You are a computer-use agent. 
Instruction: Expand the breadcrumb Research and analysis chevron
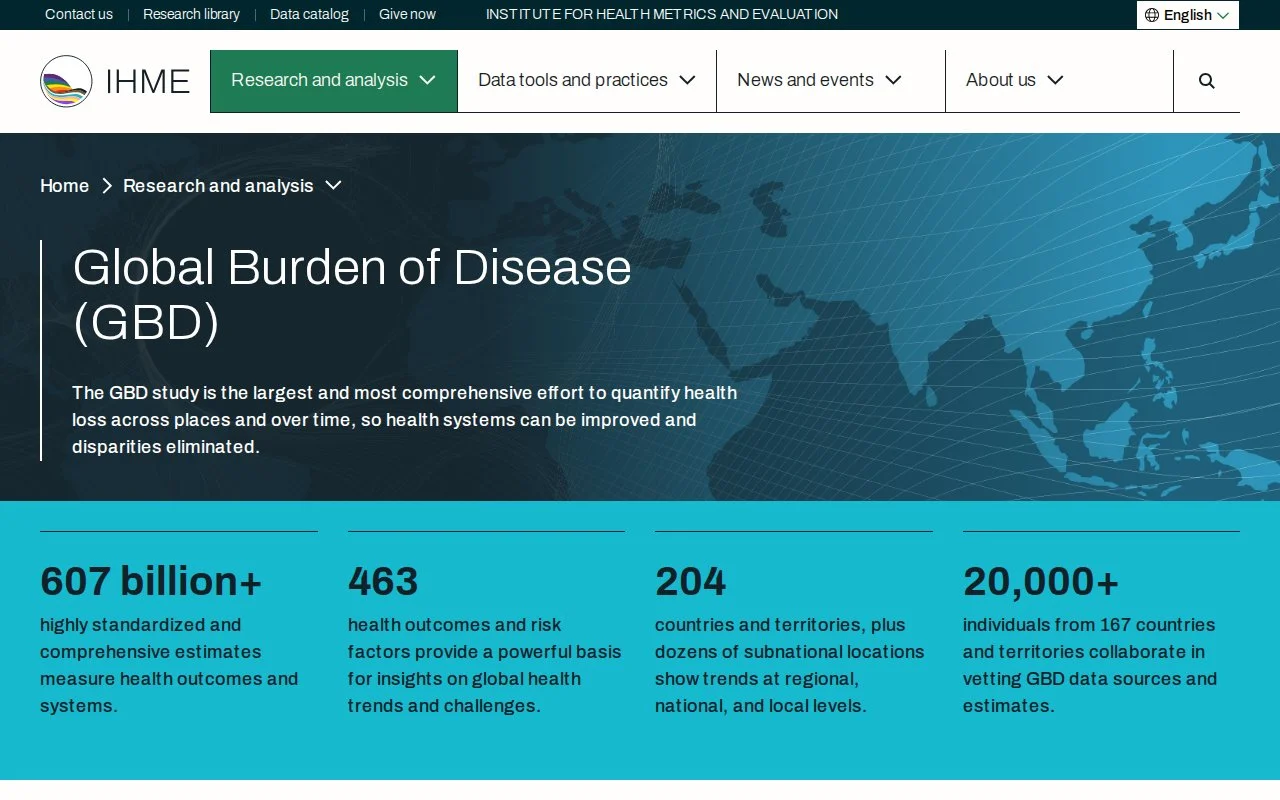coord(334,185)
